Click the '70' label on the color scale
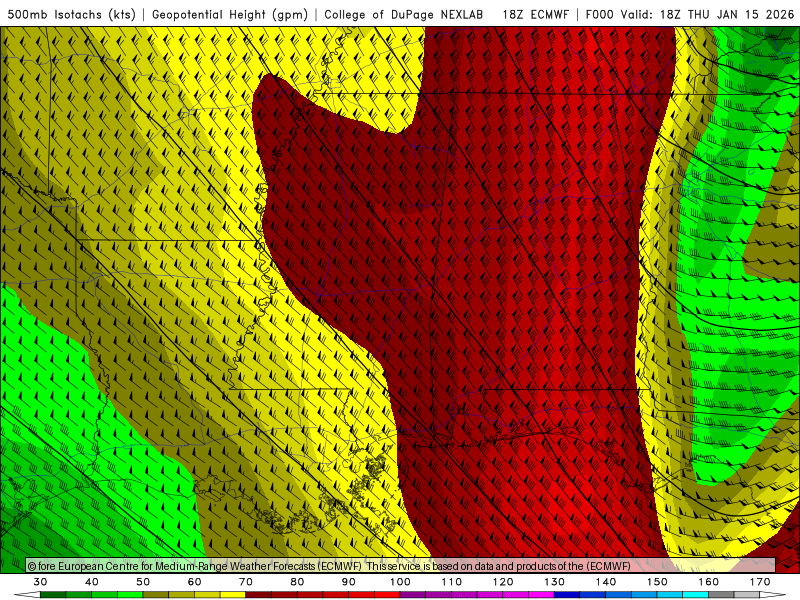Image resolution: width=800 pixels, height=600 pixels. tap(246, 582)
